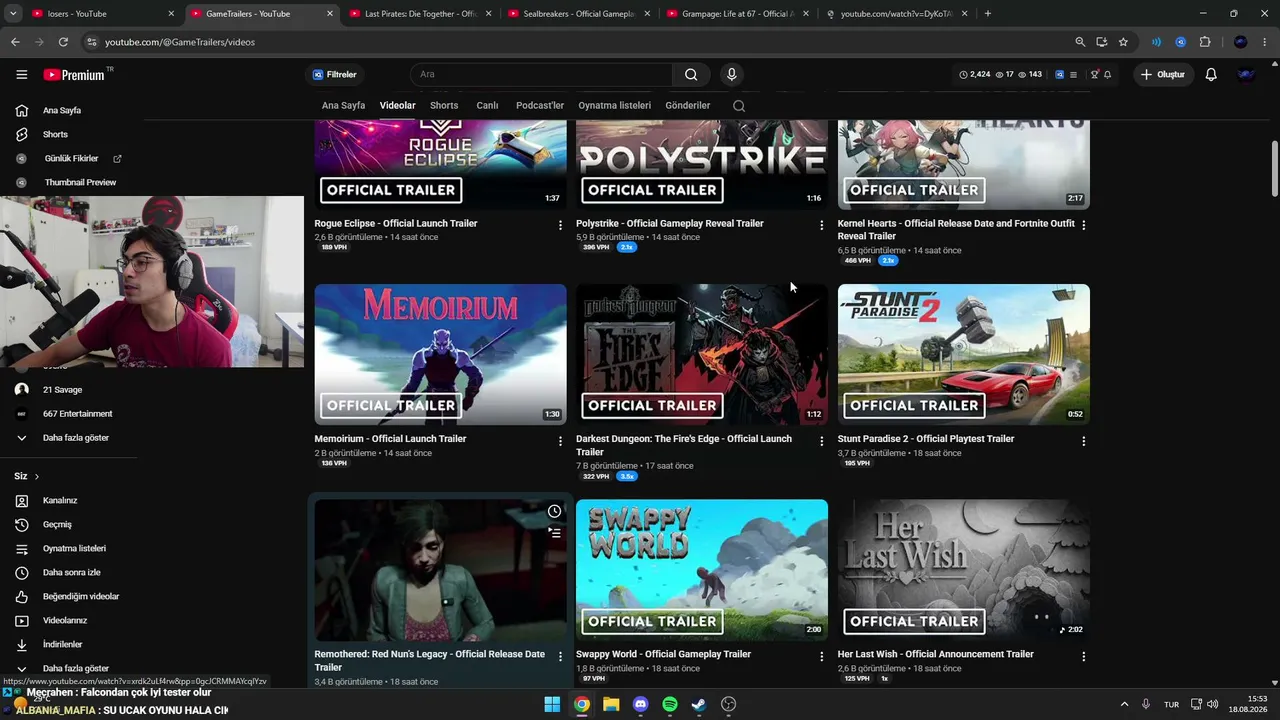Viewport: 1280px width, 720px height.
Task: Open options for Memoirium video
Action: (560, 441)
